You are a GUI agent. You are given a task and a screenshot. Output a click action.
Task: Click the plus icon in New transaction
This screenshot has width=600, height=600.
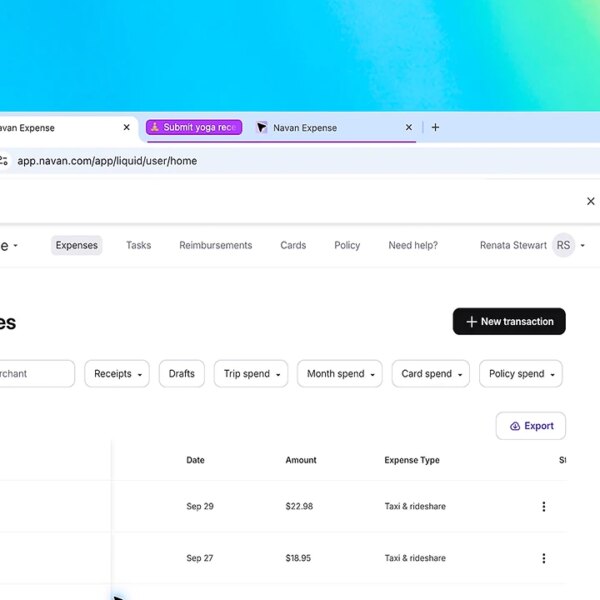tap(471, 322)
